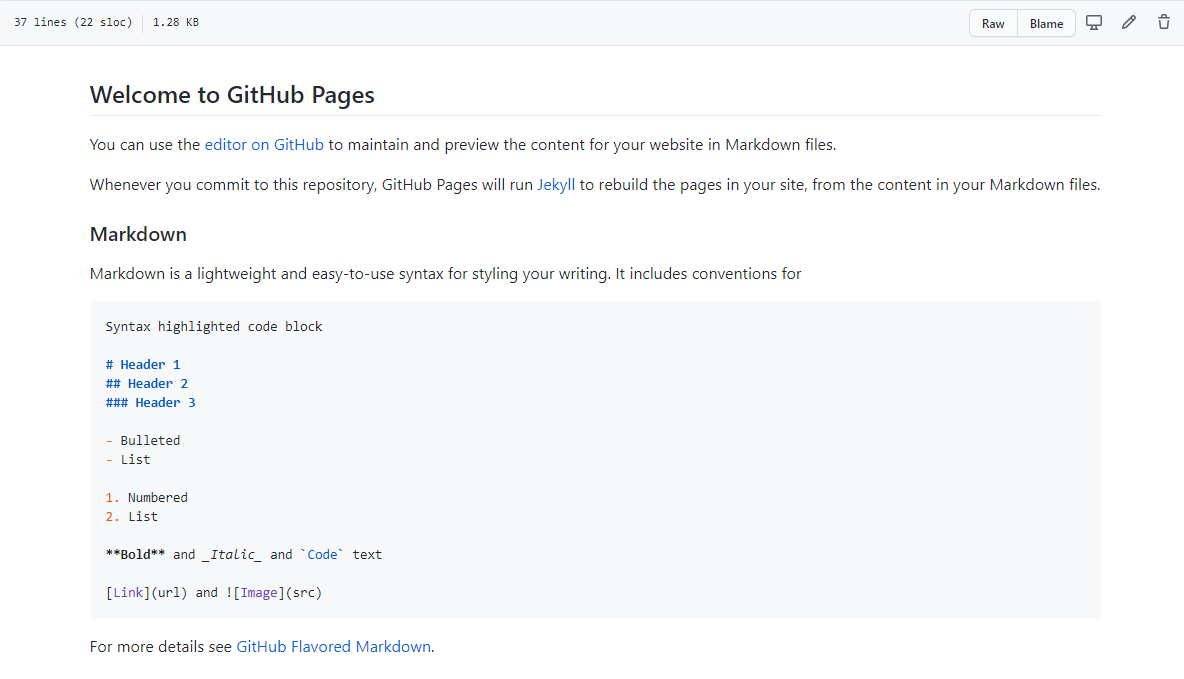Follow the 'editor on GitHub' link

point(264,144)
